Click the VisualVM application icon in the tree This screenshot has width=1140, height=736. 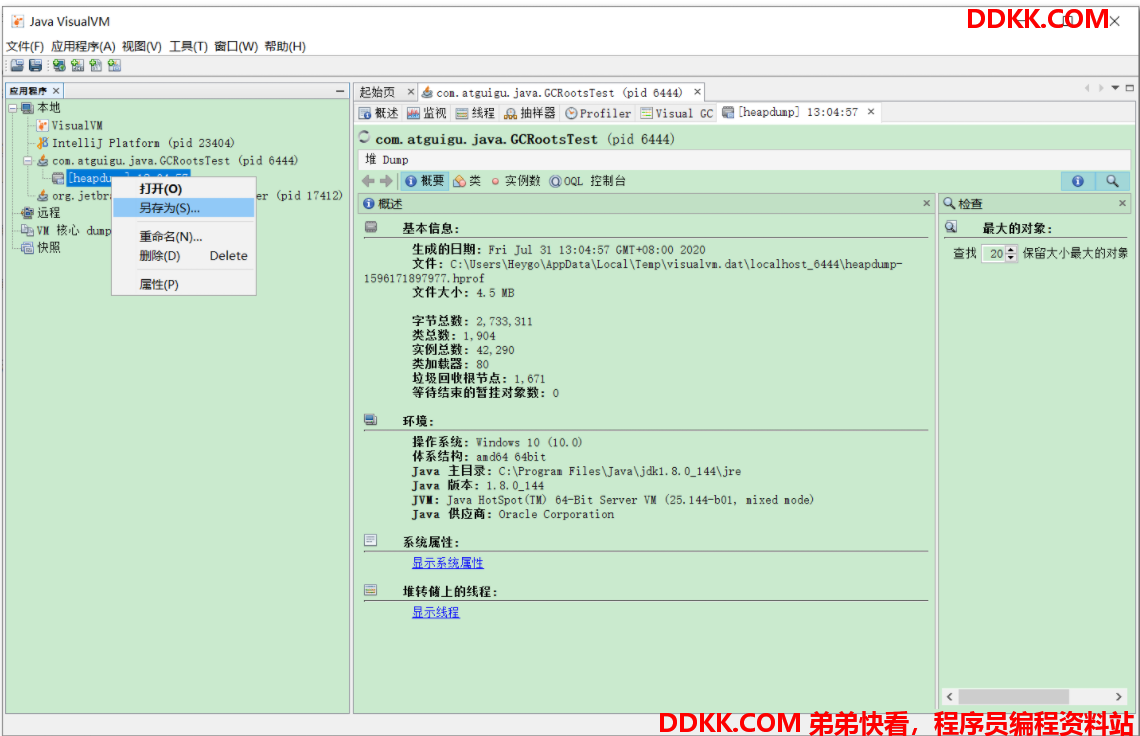coord(42,125)
